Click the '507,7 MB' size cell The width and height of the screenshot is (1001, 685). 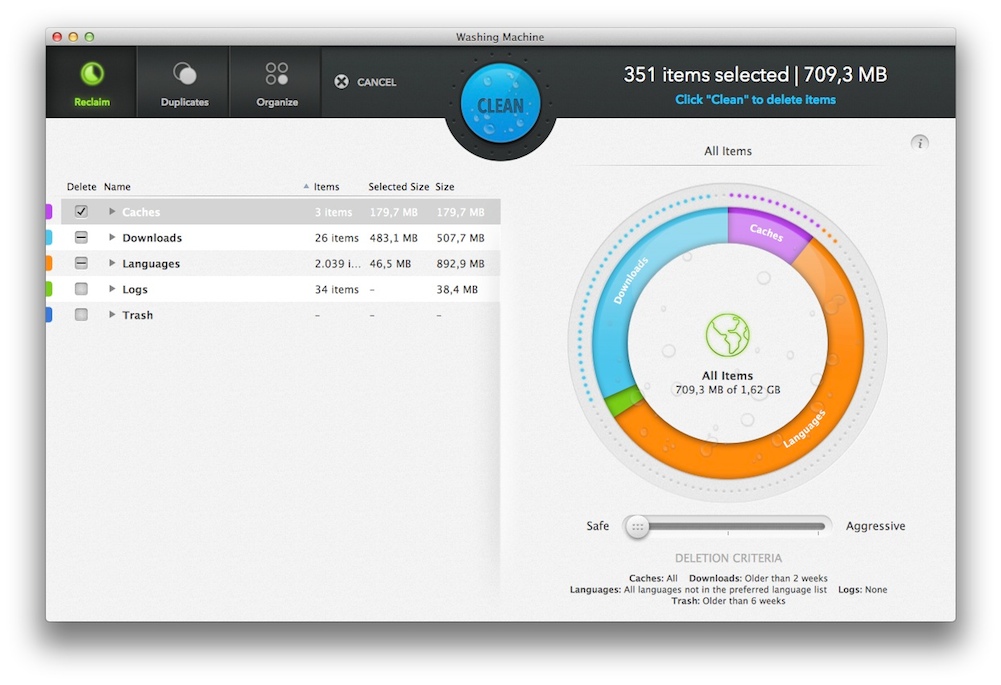[460, 237]
